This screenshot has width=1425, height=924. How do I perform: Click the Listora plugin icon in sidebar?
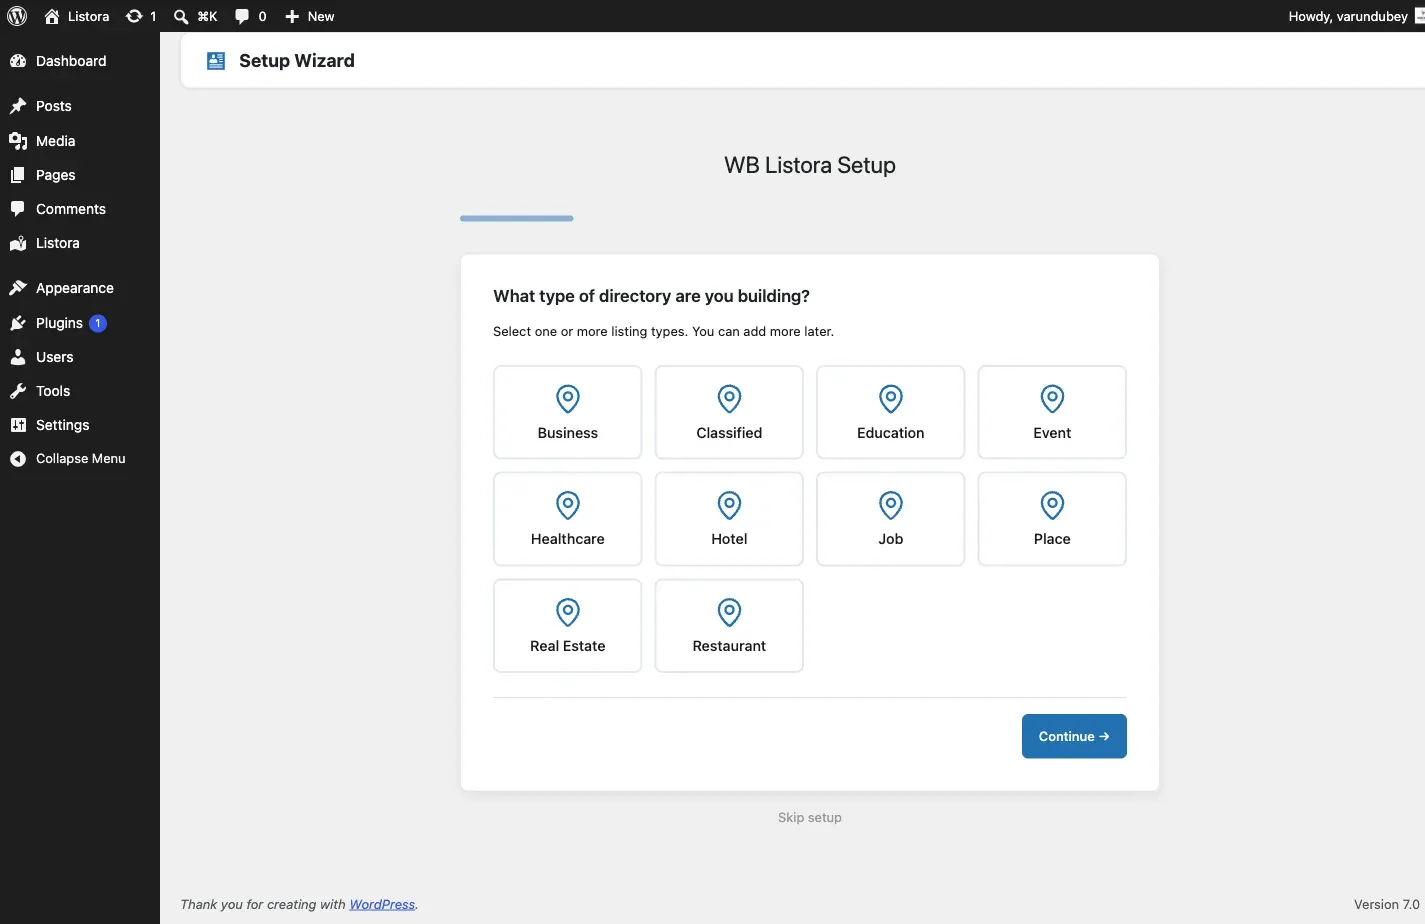tap(18, 243)
